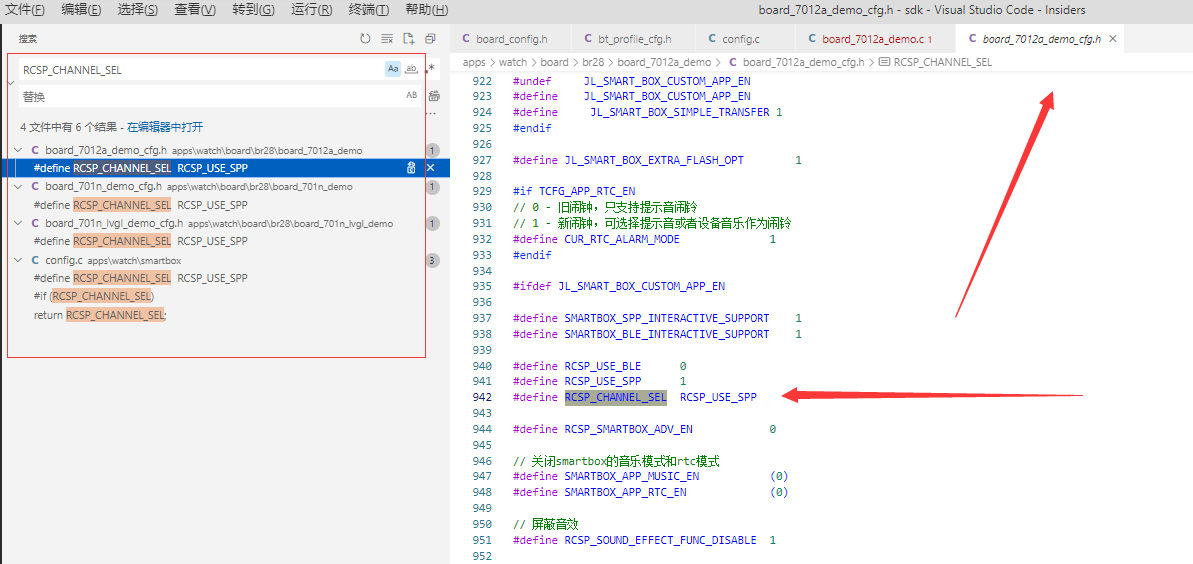Click RCSP_USE_BLE on line 940

click(603, 366)
